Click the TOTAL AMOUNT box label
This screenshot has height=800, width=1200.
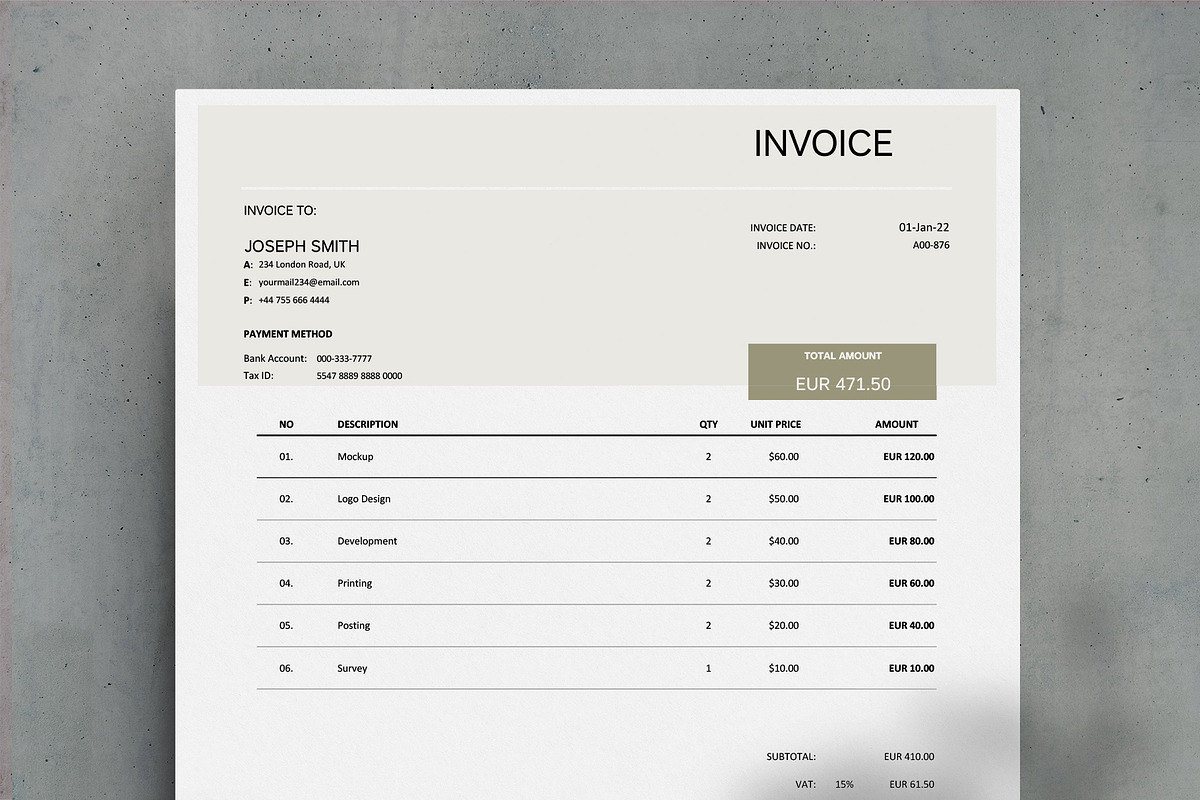coord(843,355)
